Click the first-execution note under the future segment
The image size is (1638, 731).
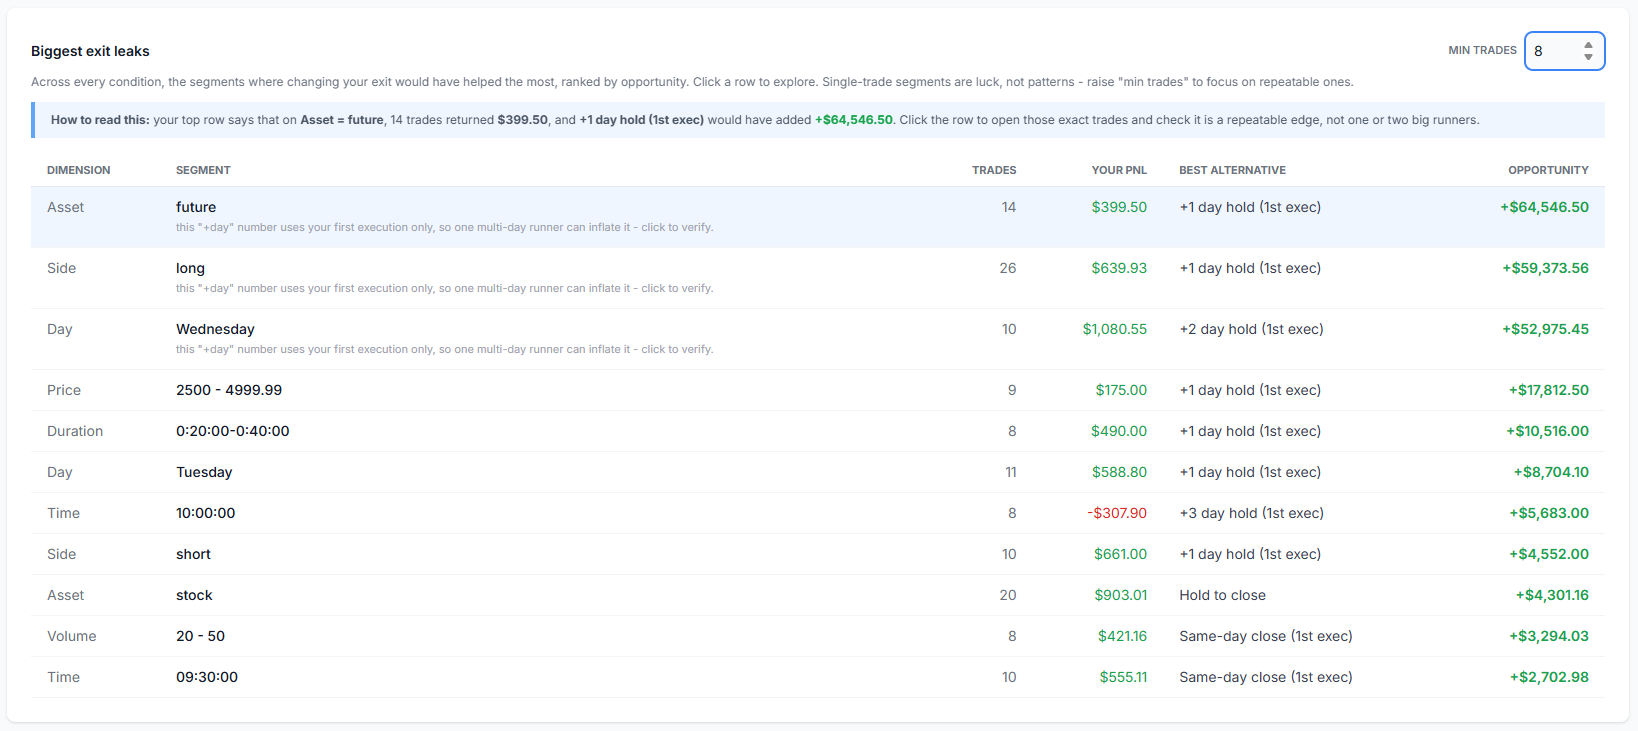pos(445,227)
